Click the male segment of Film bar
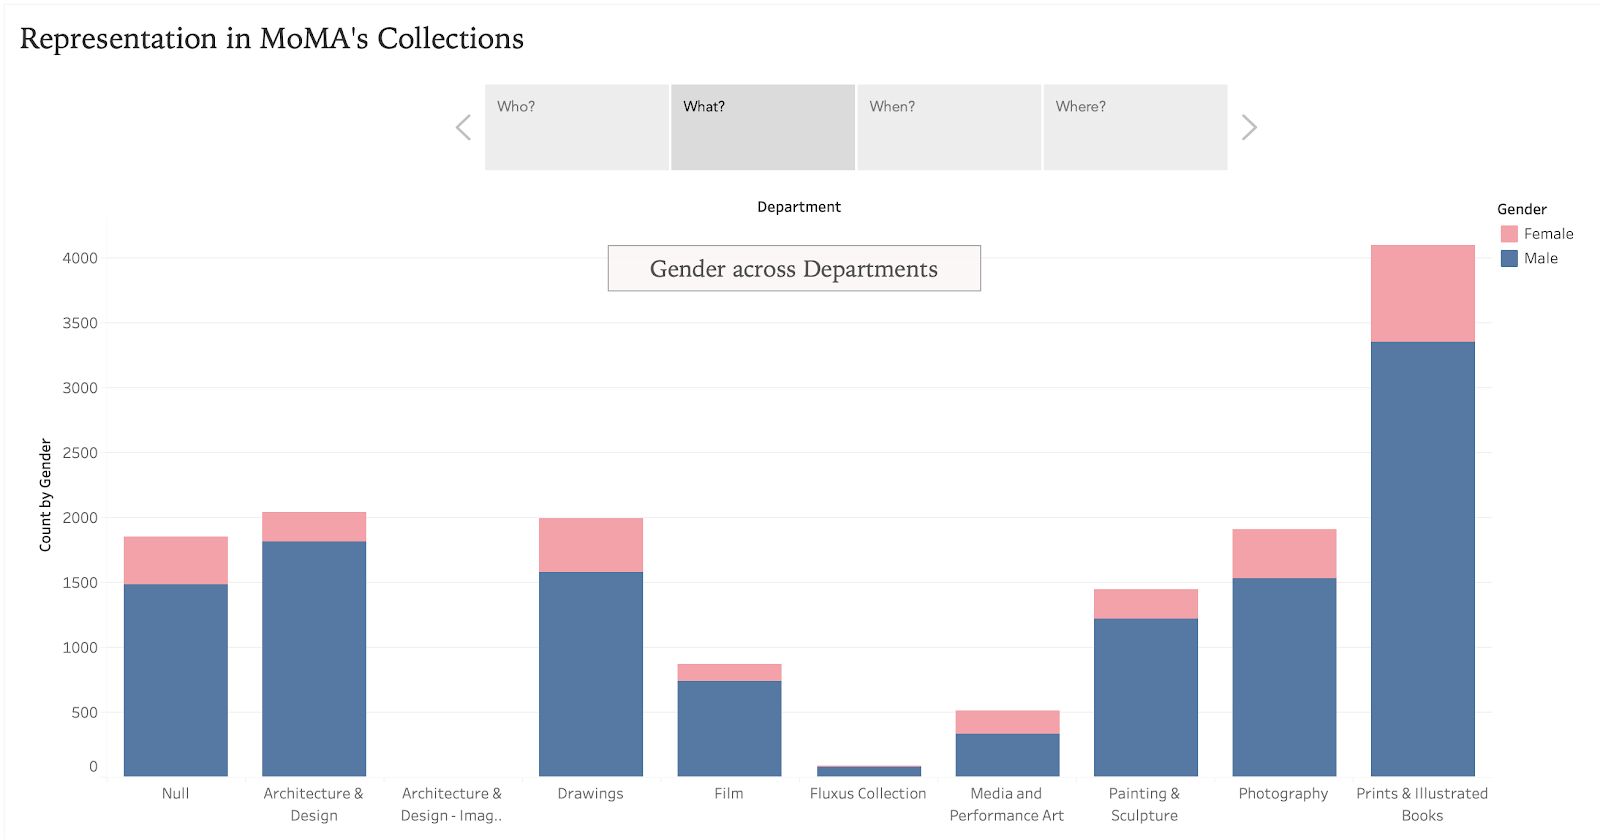 click(x=729, y=729)
